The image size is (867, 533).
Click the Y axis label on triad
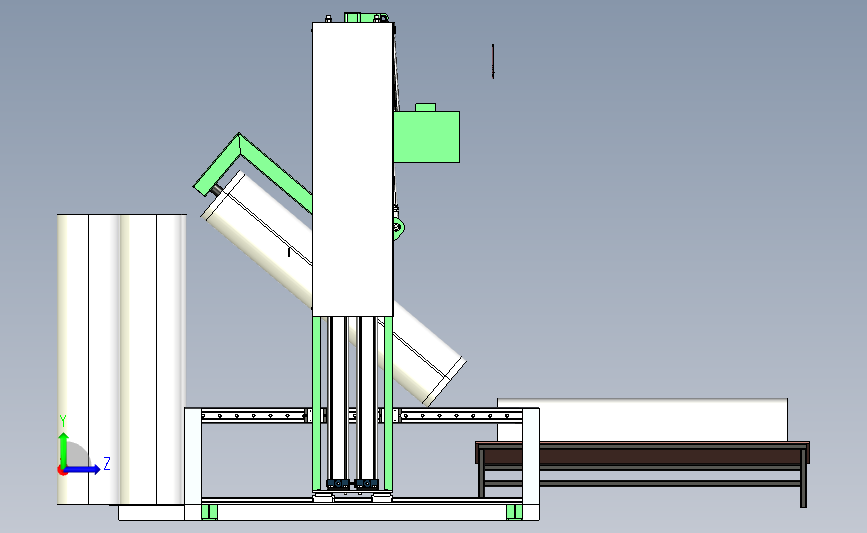click(x=63, y=422)
